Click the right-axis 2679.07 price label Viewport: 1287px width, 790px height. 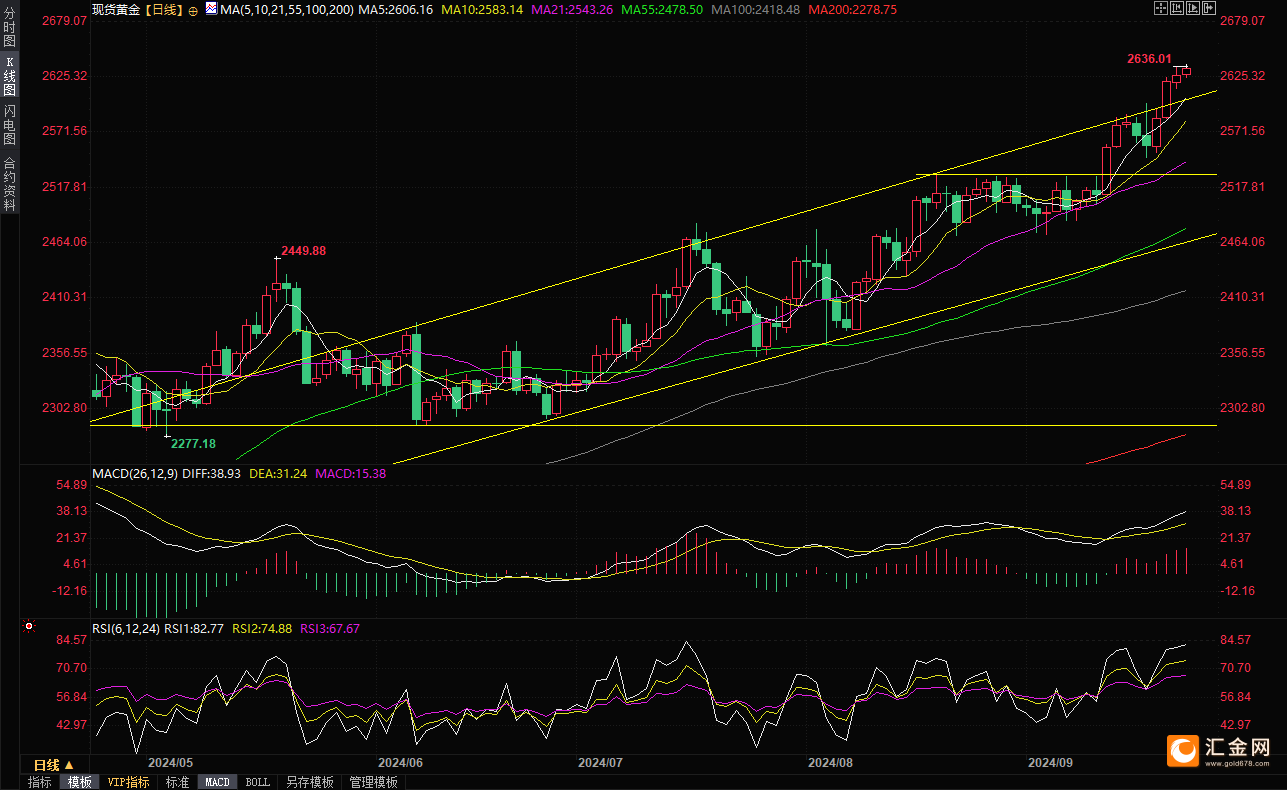(x=1240, y=20)
